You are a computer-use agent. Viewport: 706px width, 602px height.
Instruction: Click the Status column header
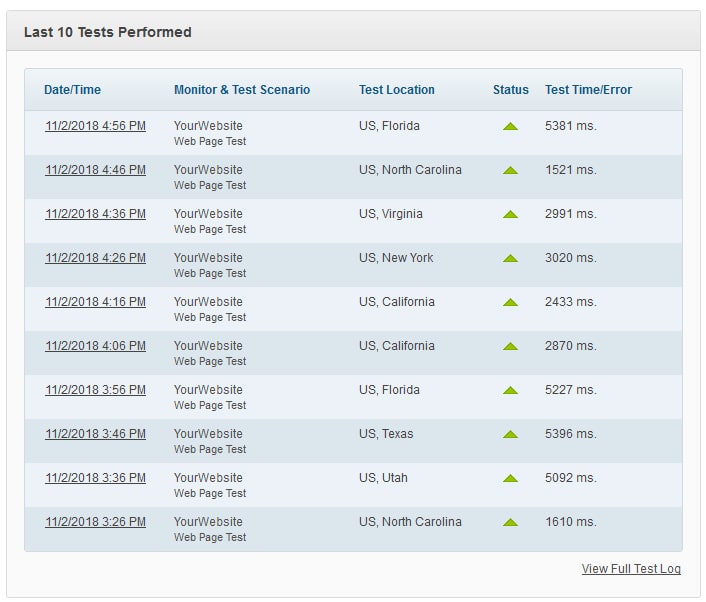[511, 90]
